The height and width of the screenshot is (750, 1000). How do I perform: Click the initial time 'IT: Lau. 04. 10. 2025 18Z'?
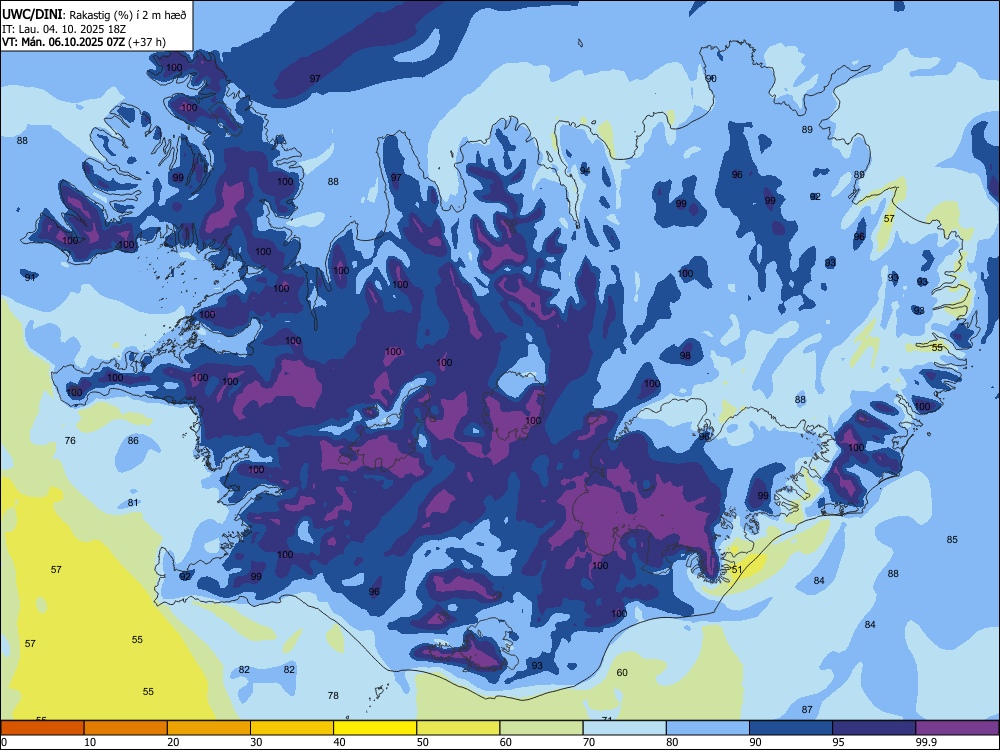pyautogui.click(x=64, y=29)
